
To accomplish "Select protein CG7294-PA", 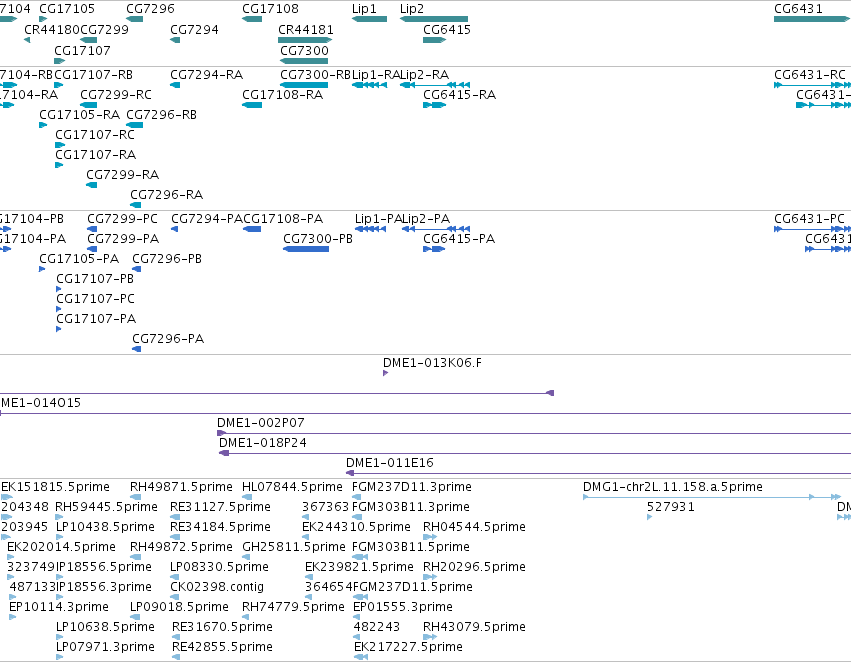I will click(x=207, y=219).
